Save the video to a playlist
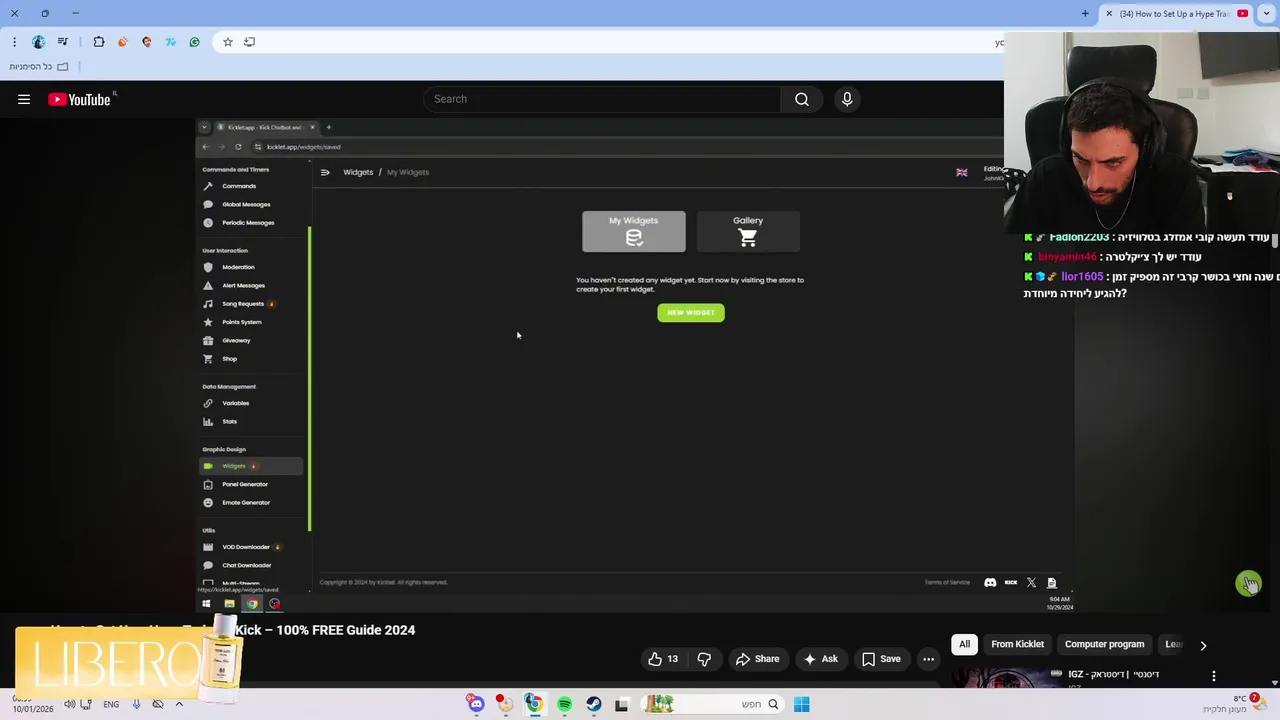This screenshot has width=1280, height=720. (x=881, y=659)
